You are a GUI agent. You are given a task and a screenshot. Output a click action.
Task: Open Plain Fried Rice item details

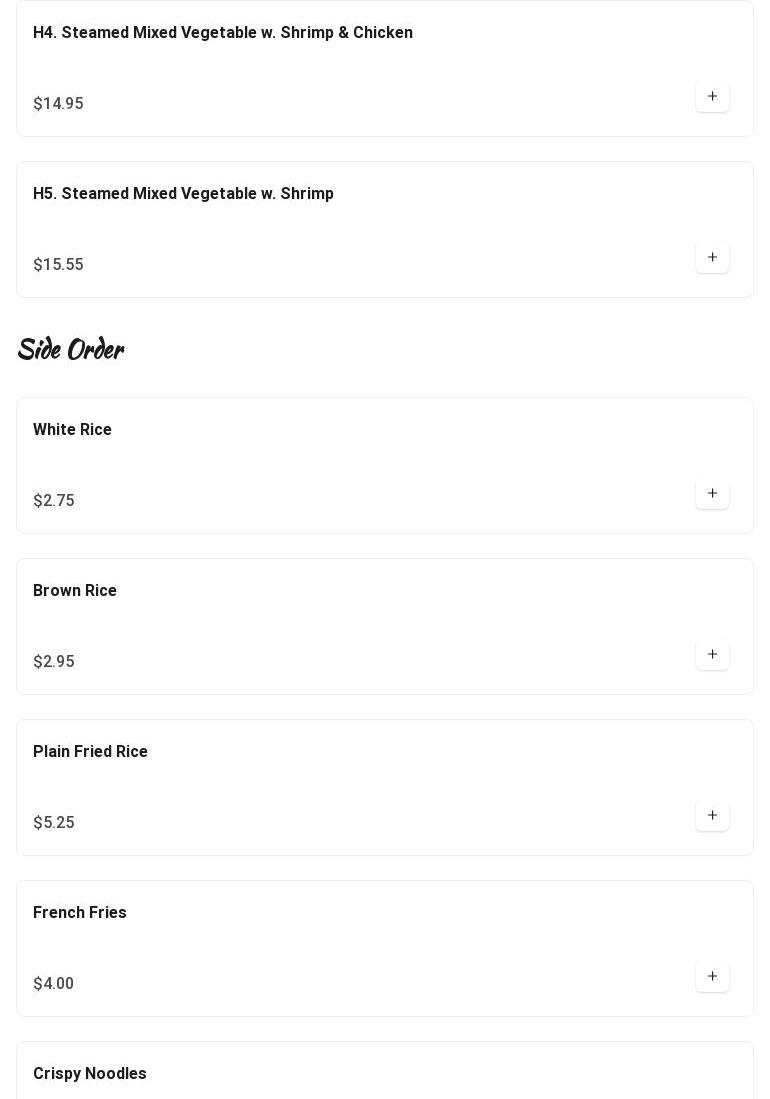(x=90, y=752)
